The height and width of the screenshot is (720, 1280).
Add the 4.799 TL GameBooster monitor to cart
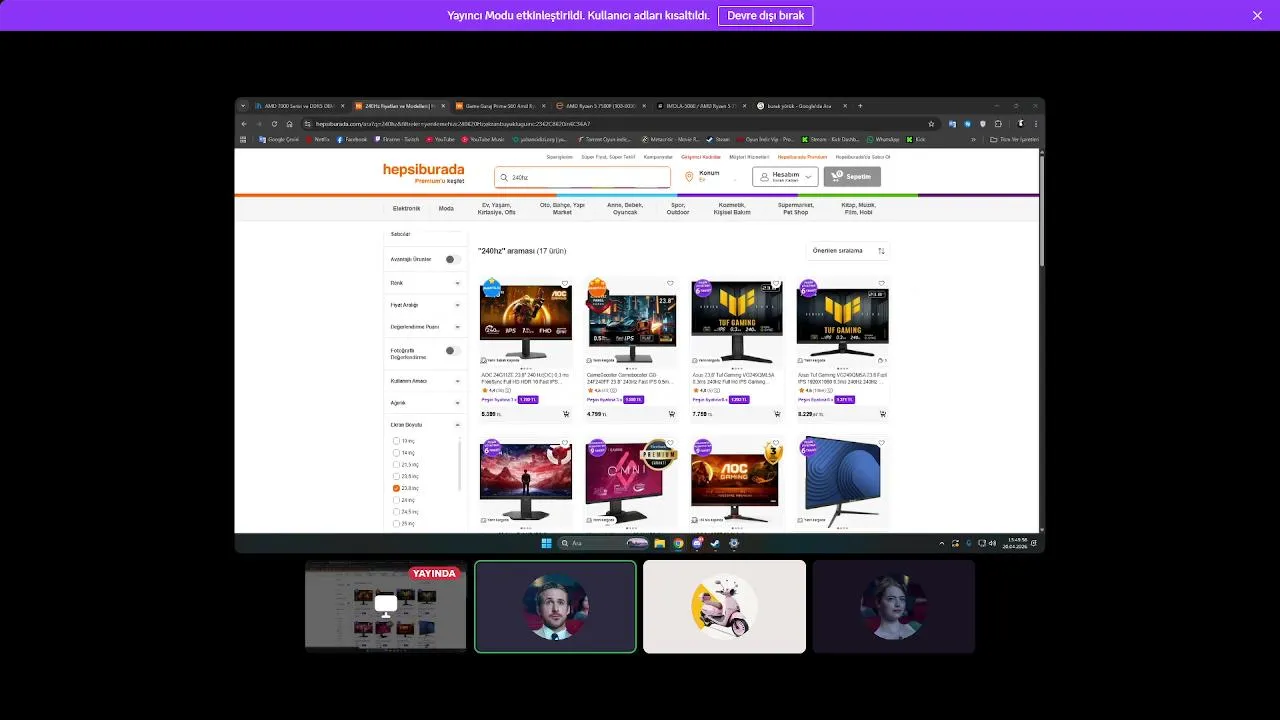(671, 414)
